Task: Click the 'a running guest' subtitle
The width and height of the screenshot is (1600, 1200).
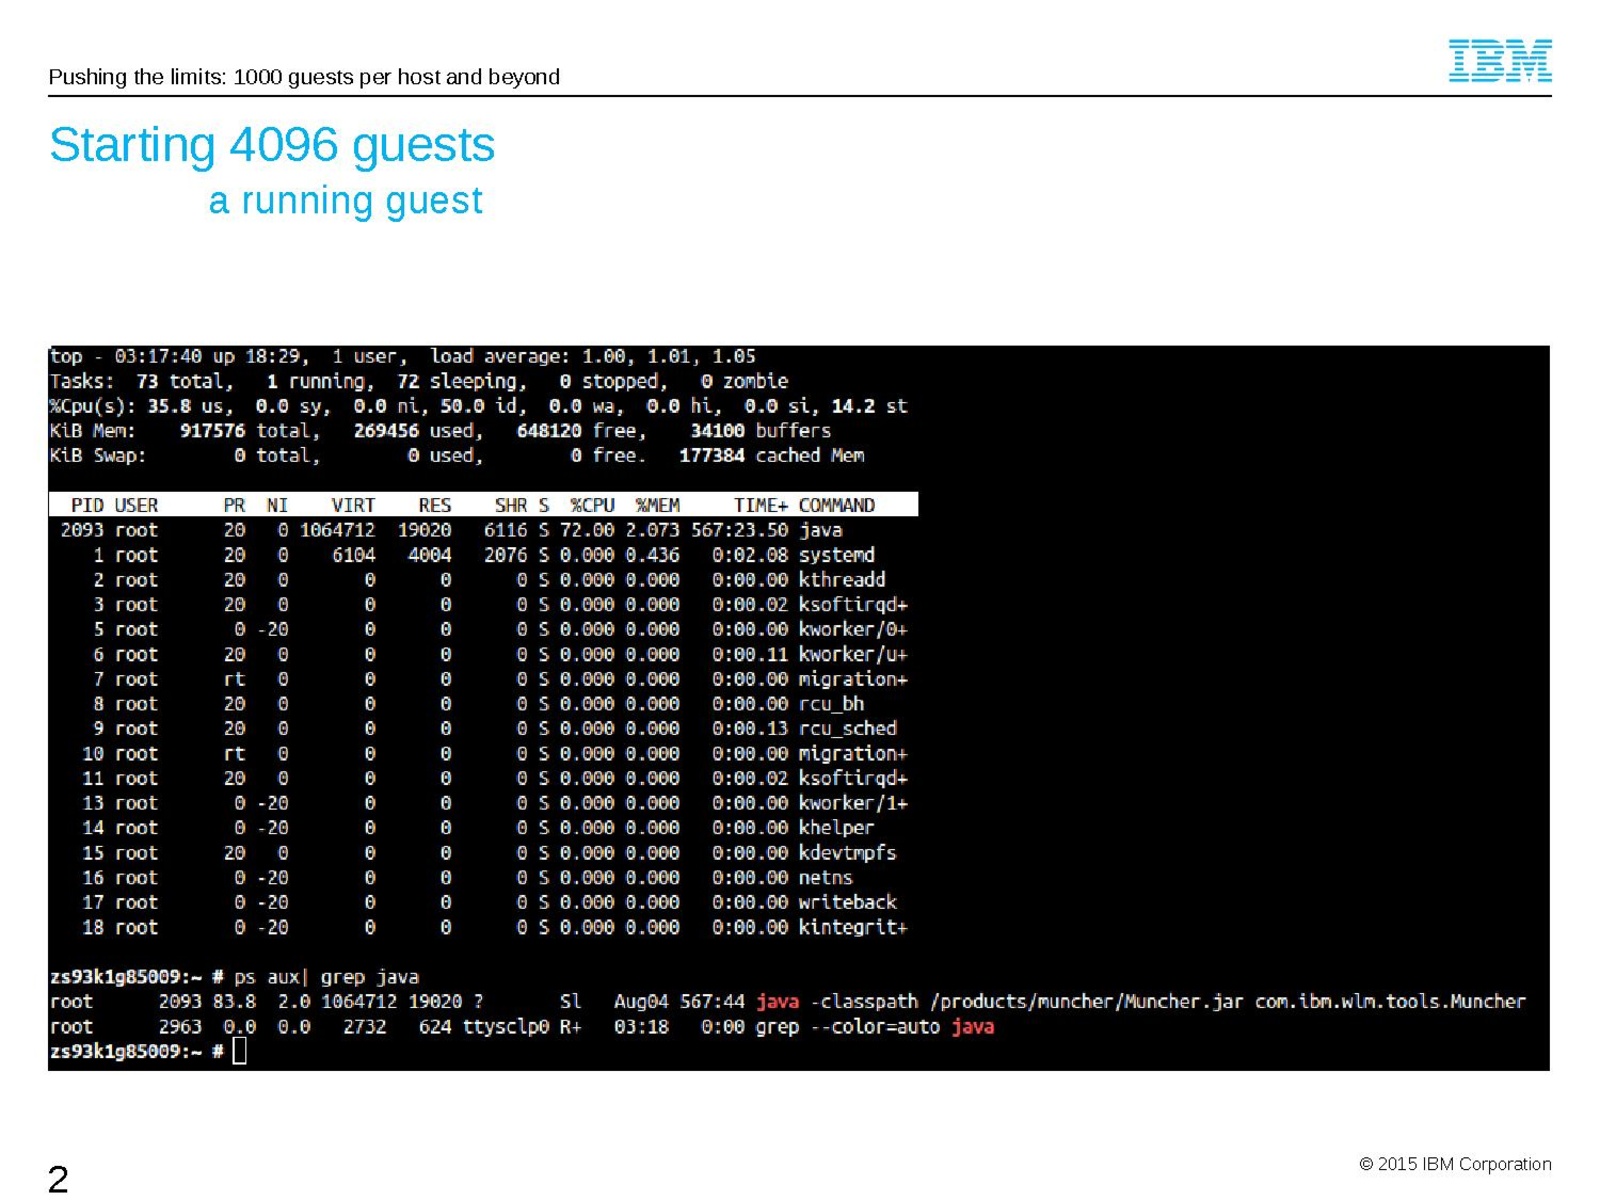Action: 345,201
